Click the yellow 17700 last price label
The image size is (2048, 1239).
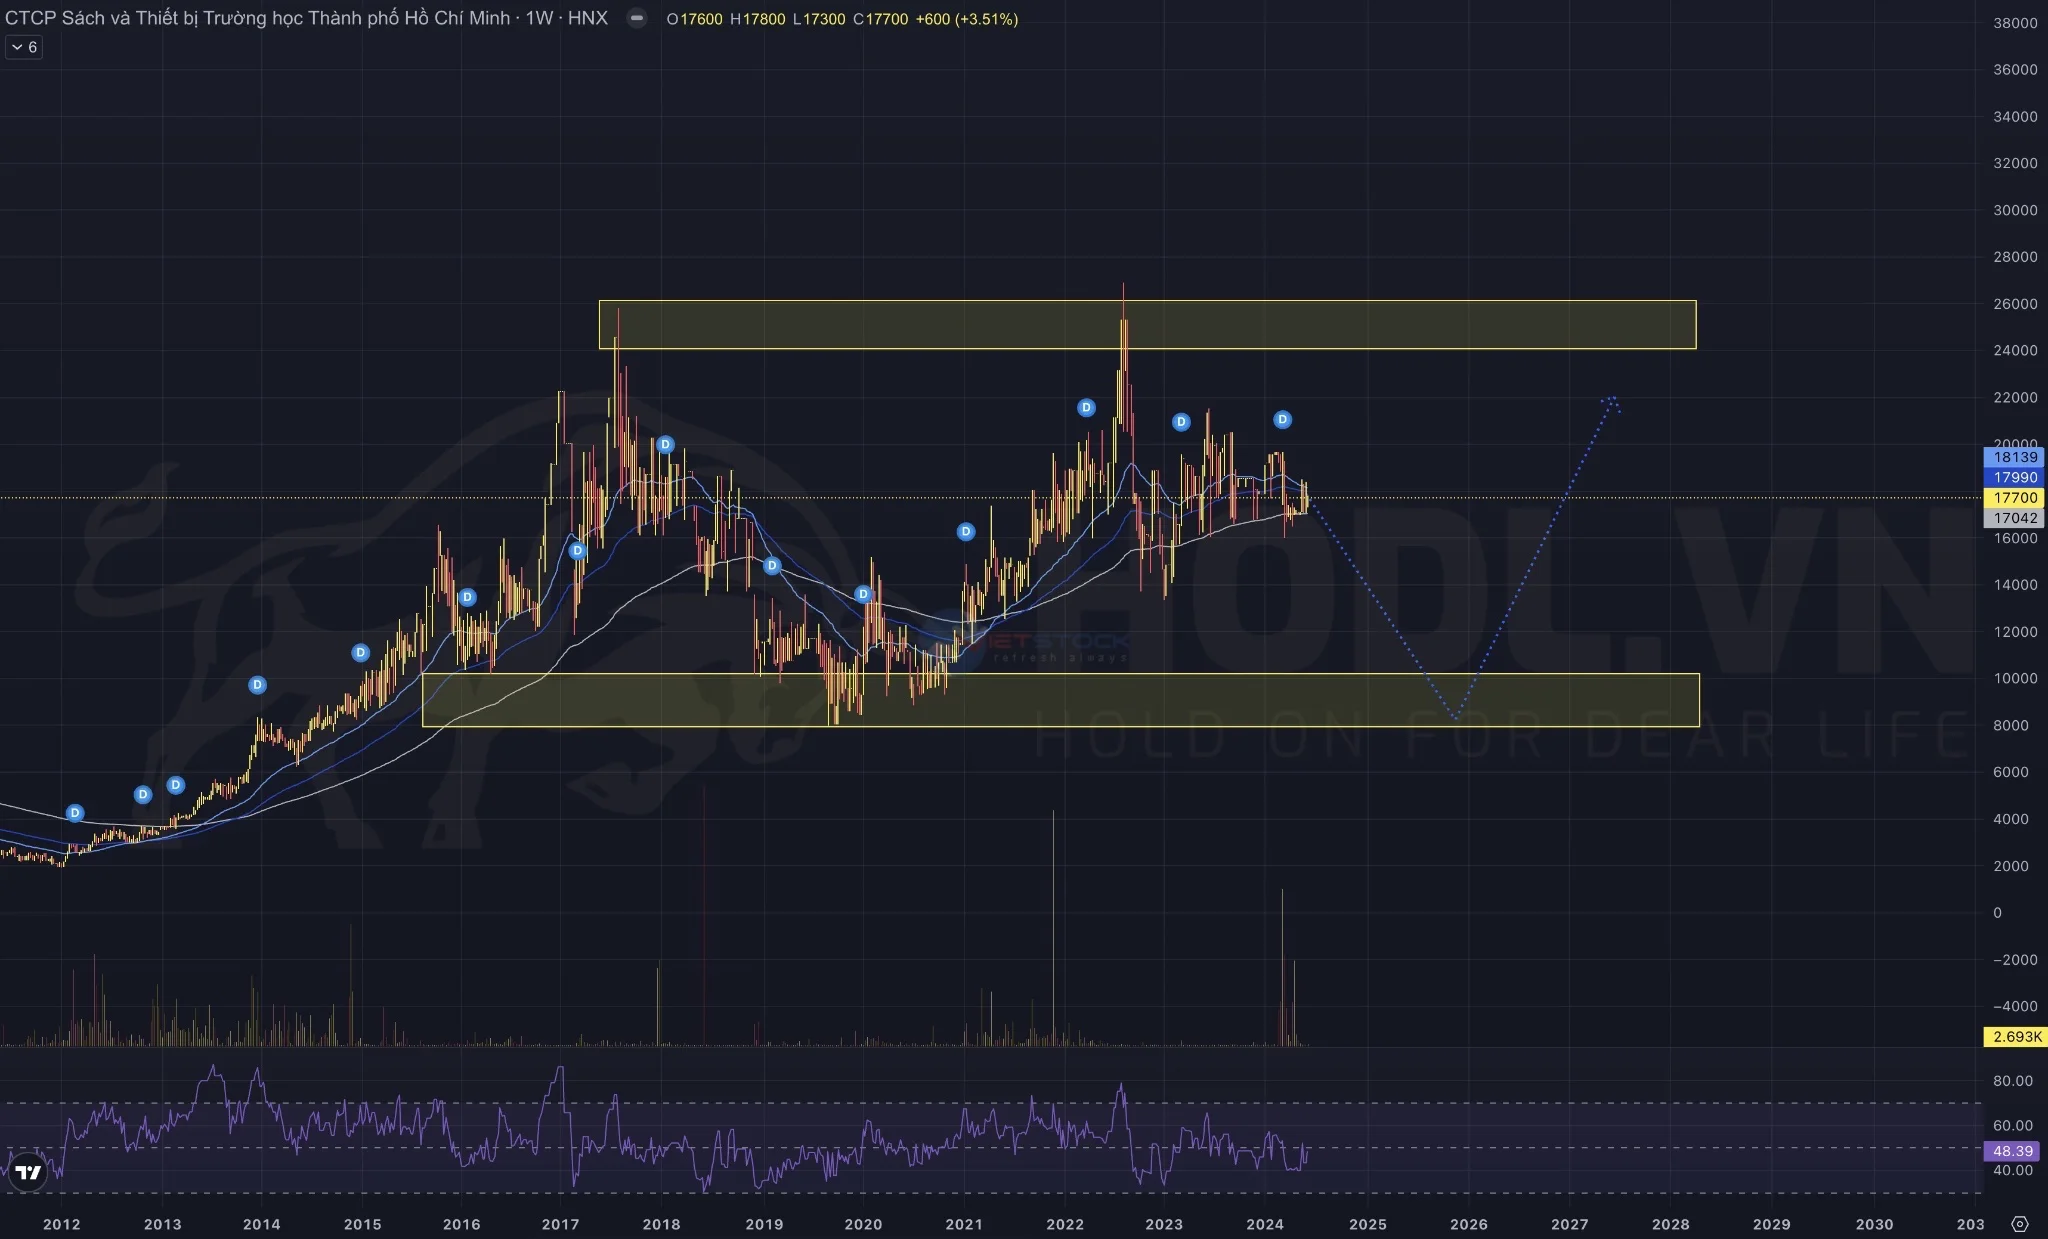tap(2014, 498)
